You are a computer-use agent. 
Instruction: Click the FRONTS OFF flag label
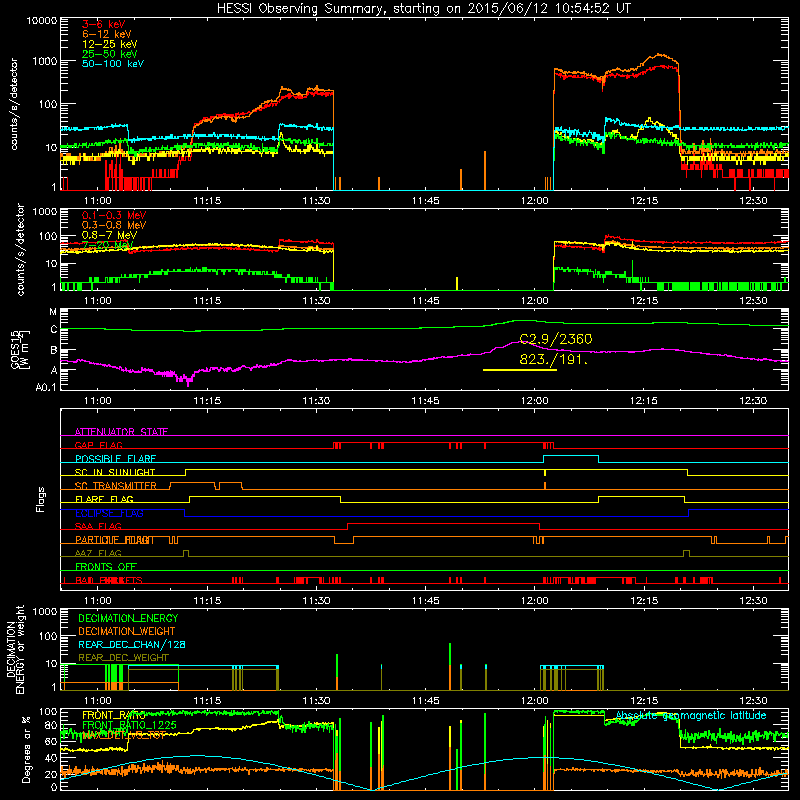click(106, 567)
